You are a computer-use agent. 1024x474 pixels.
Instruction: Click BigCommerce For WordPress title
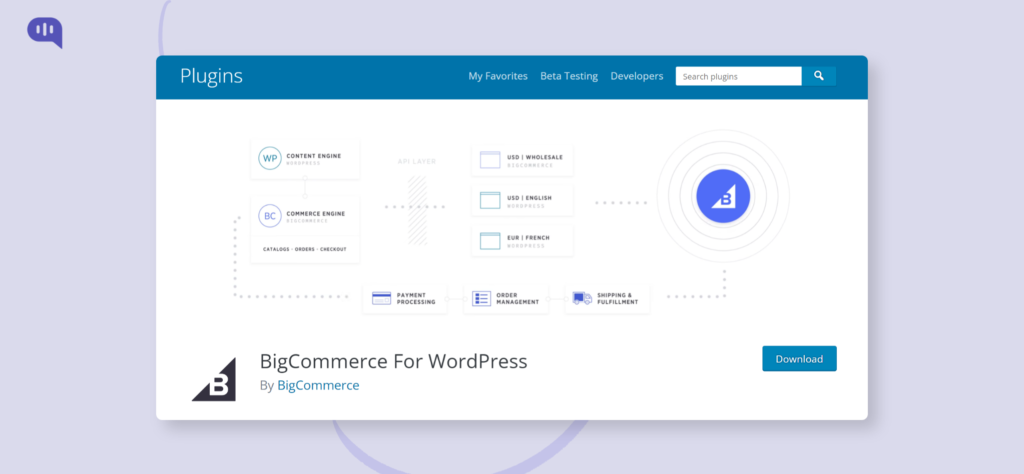point(393,361)
